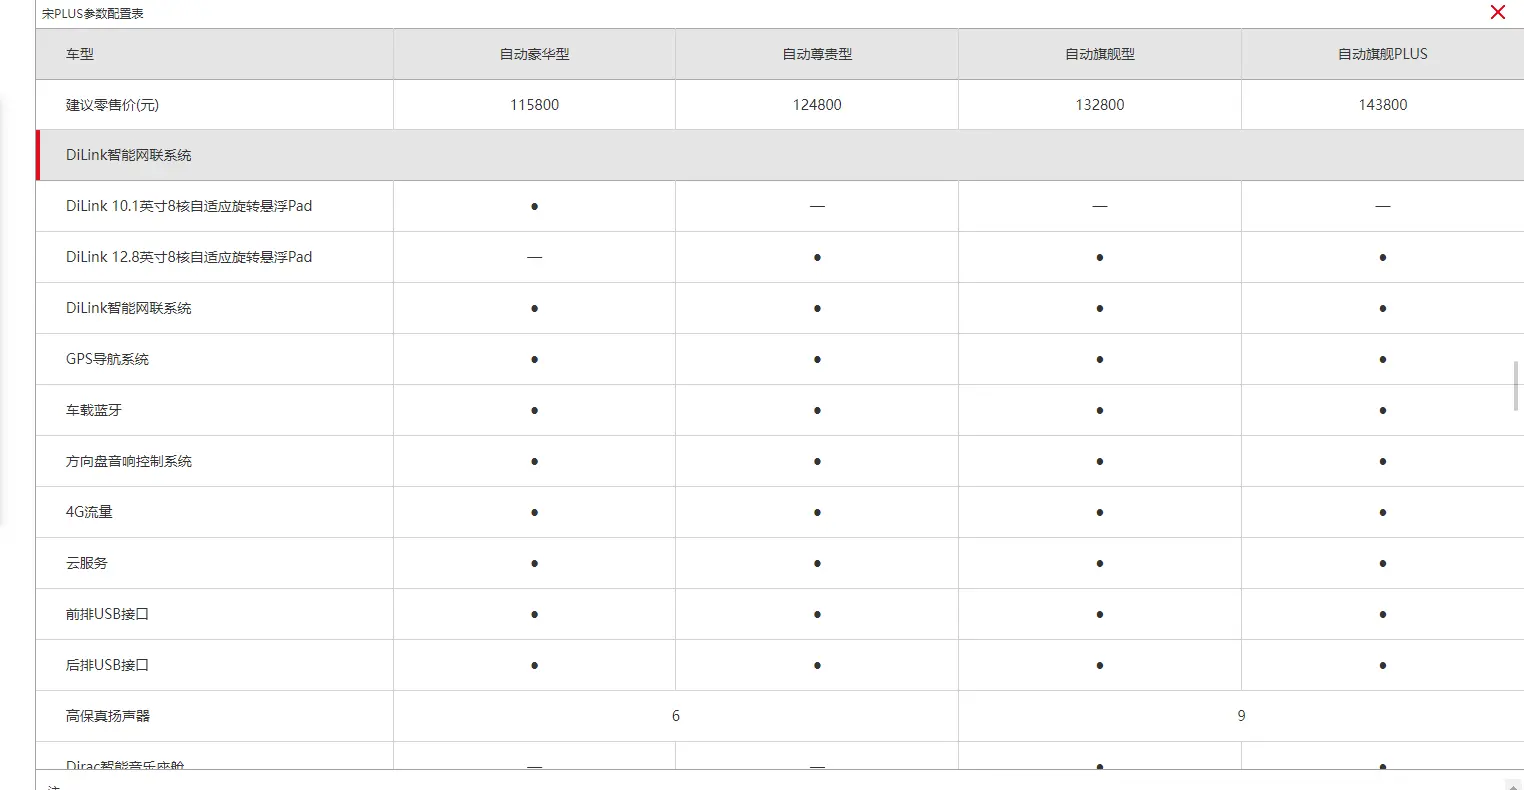This screenshot has width=1524, height=790.
Task: Click the 前排USB接口 dot under 自动尊贵型
Action: pos(817,614)
